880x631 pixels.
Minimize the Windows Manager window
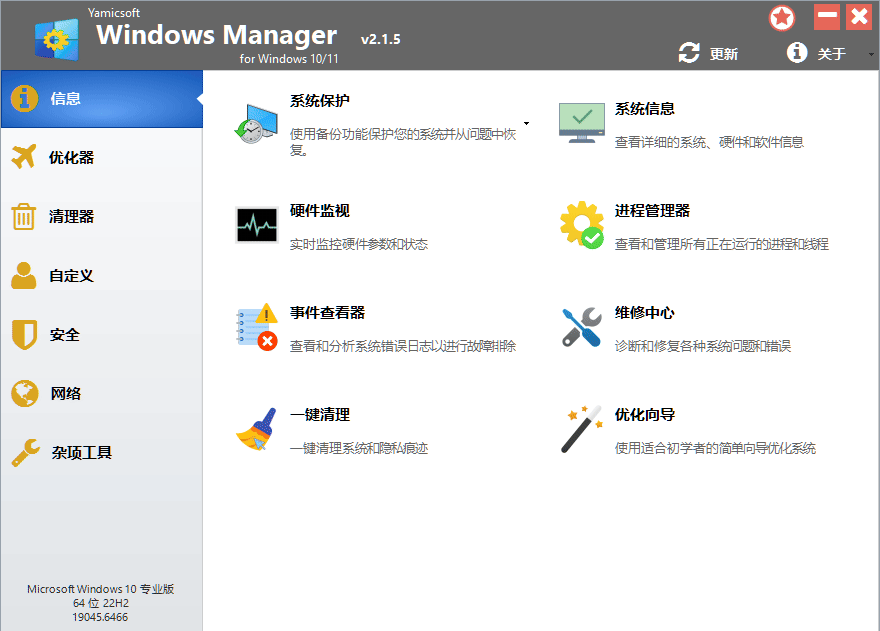[826, 17]
